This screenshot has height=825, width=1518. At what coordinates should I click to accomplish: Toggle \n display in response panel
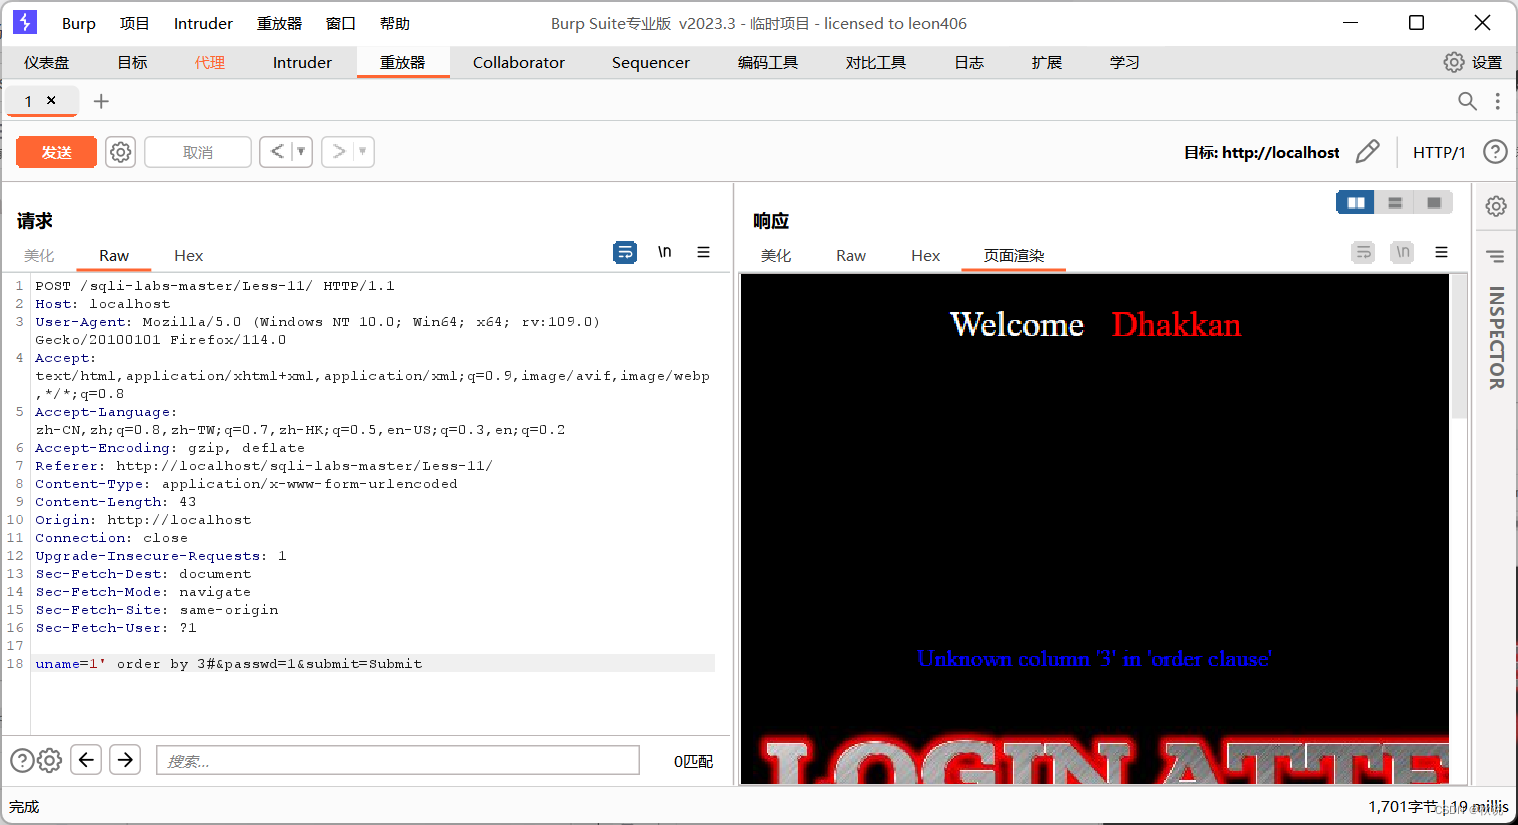pos(1403,252)
